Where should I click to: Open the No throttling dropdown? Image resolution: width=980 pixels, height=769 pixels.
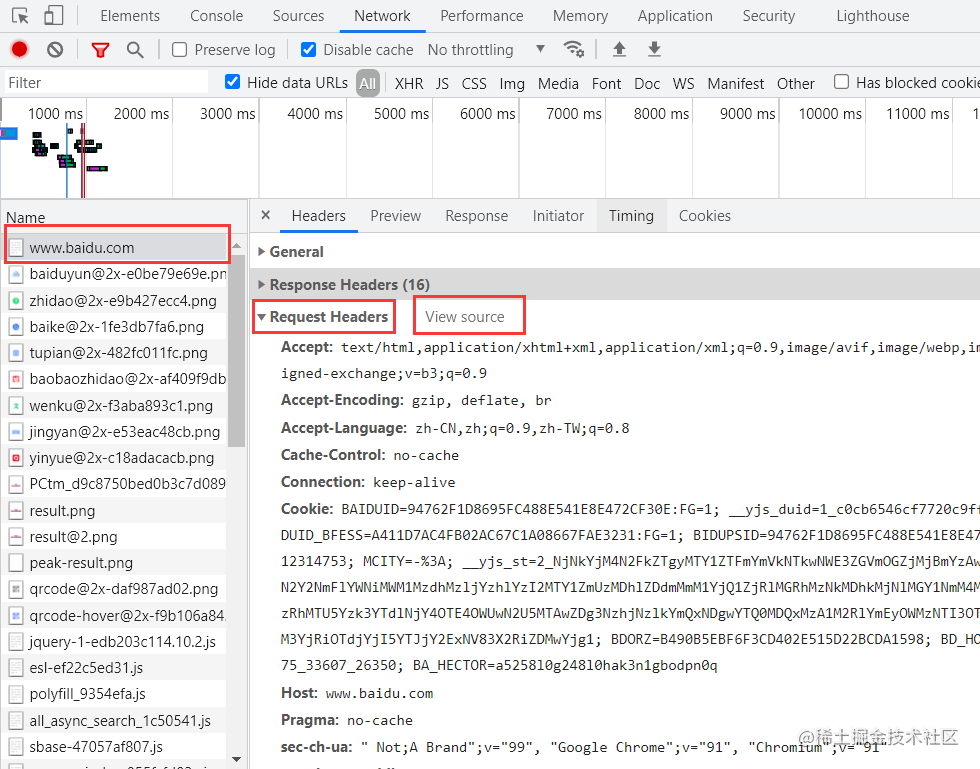[486, 49]
